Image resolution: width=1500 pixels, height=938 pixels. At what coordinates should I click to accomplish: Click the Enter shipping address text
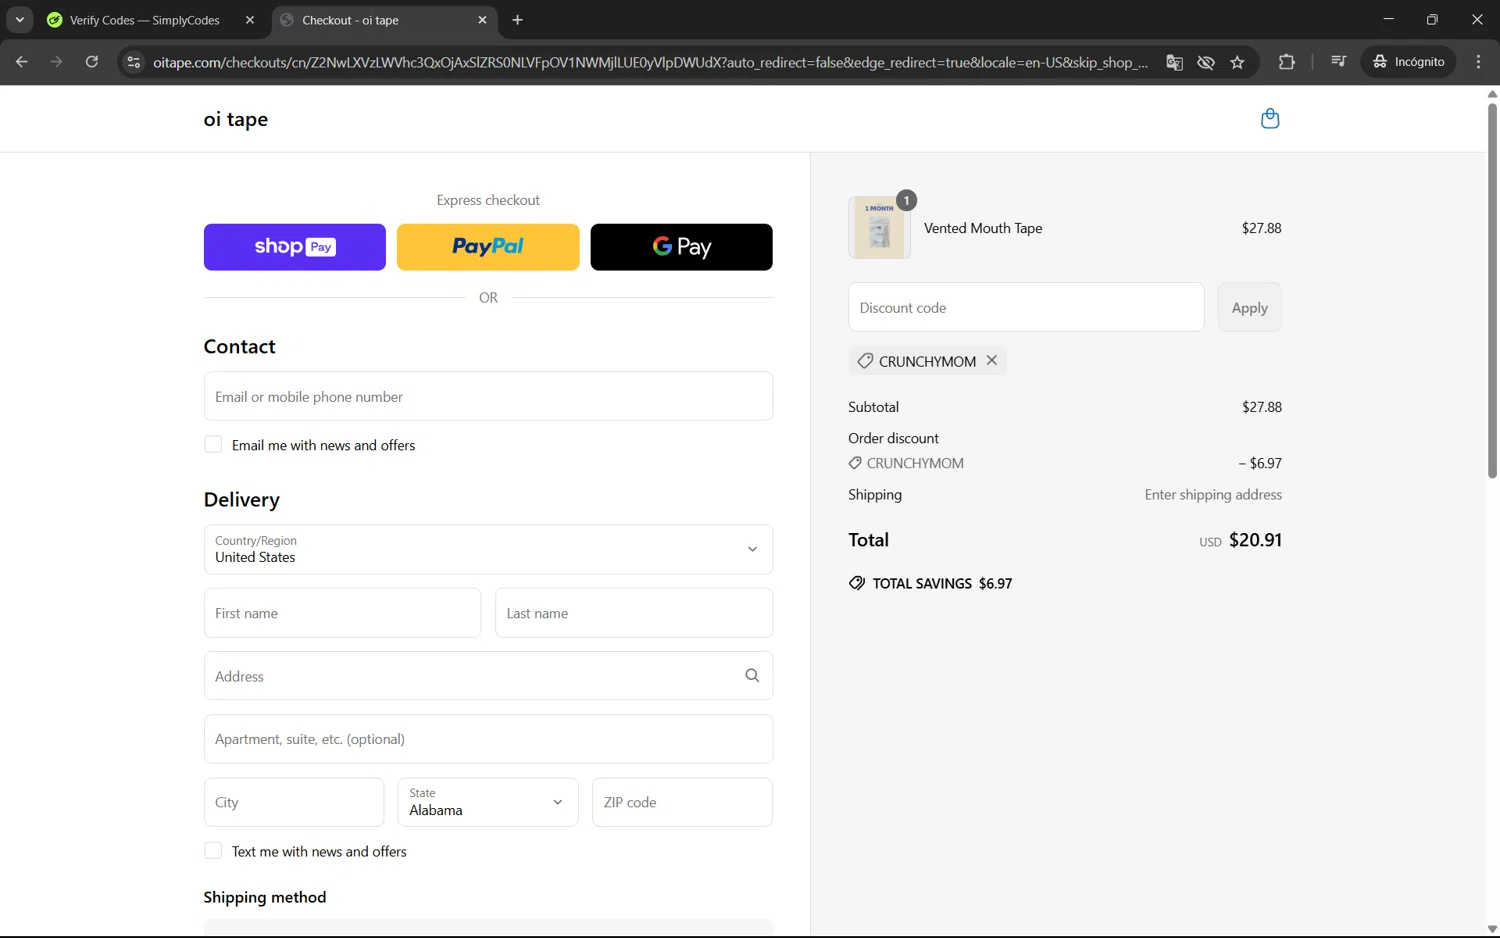coord(1213,495)
